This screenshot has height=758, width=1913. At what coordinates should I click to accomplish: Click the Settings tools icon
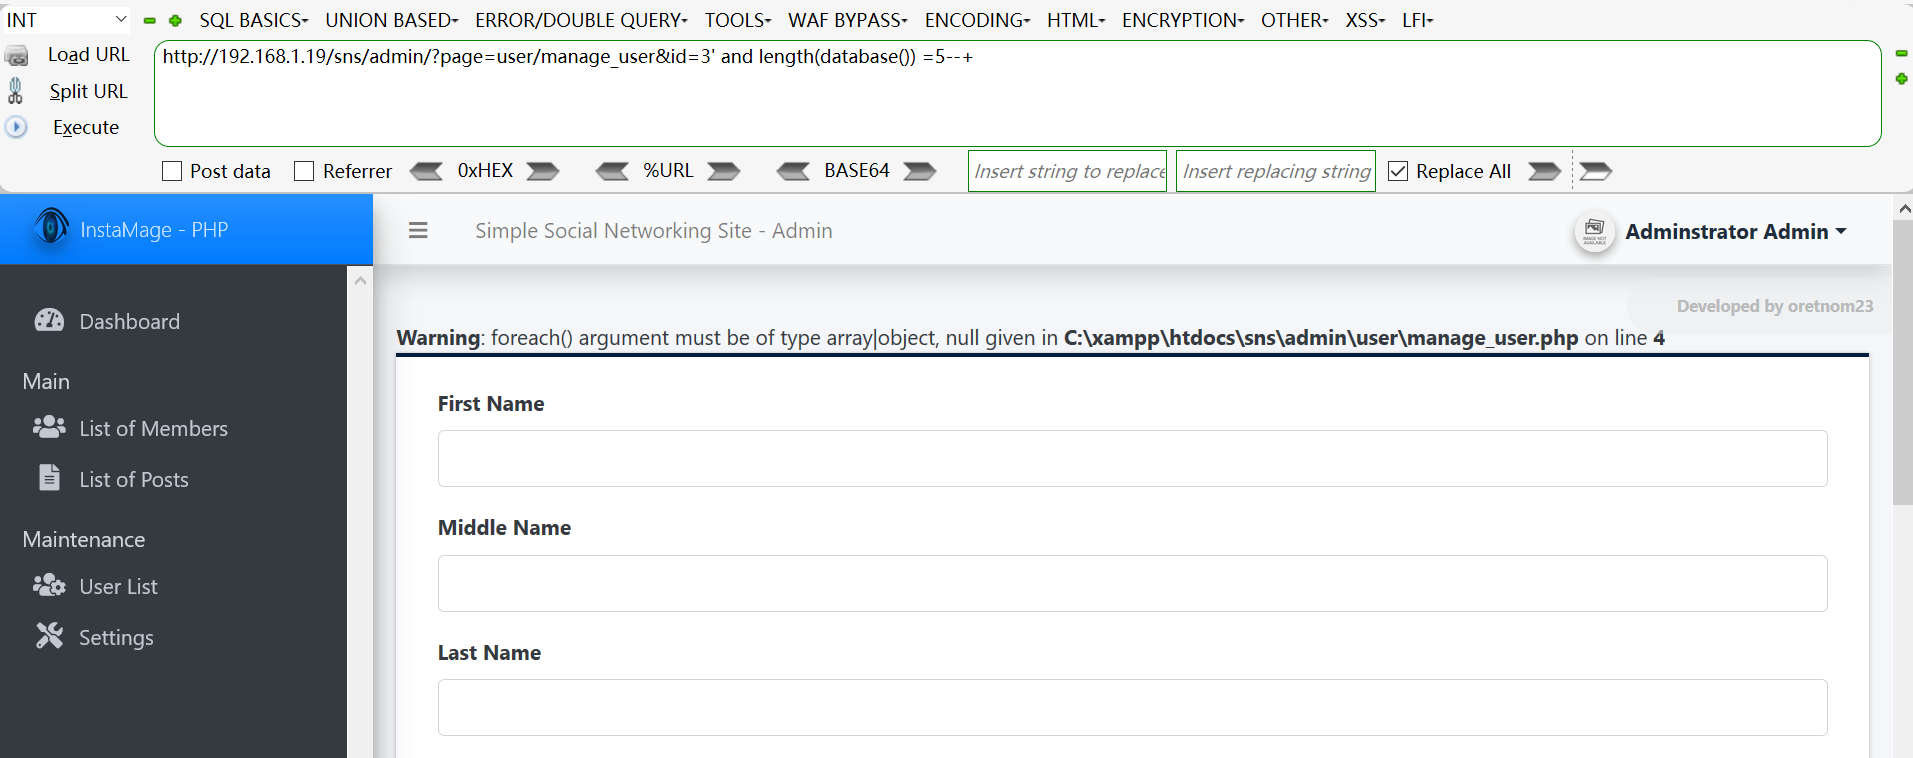(x=49, y=635)
